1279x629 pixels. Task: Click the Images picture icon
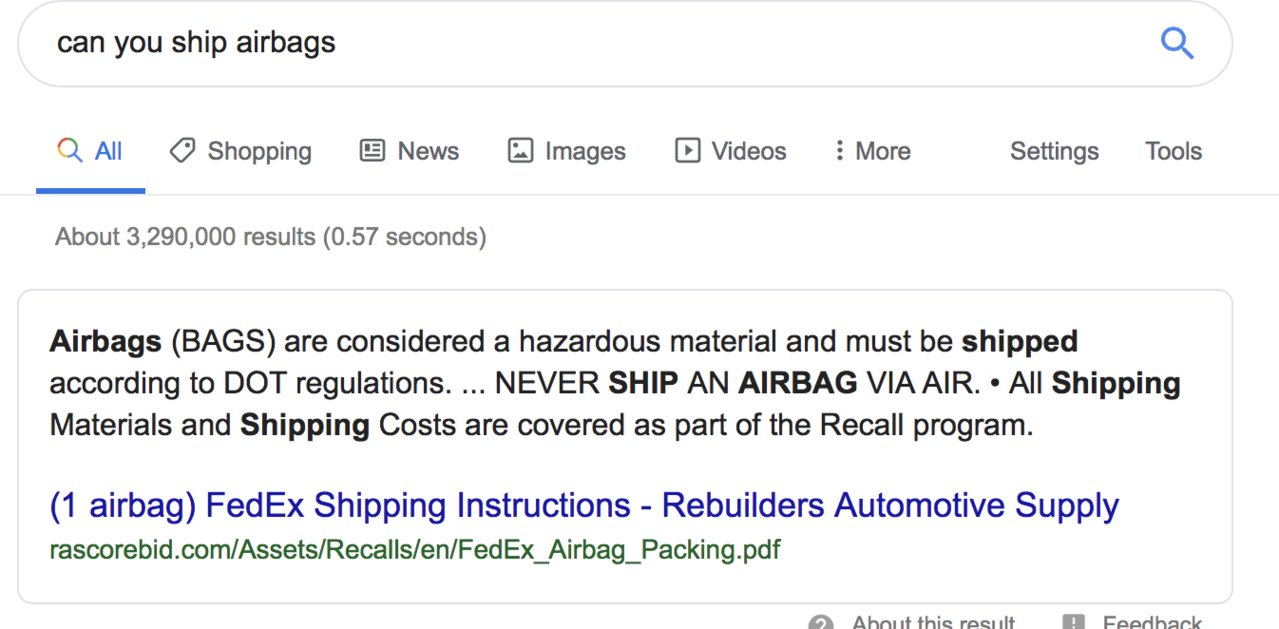[520, 151]
